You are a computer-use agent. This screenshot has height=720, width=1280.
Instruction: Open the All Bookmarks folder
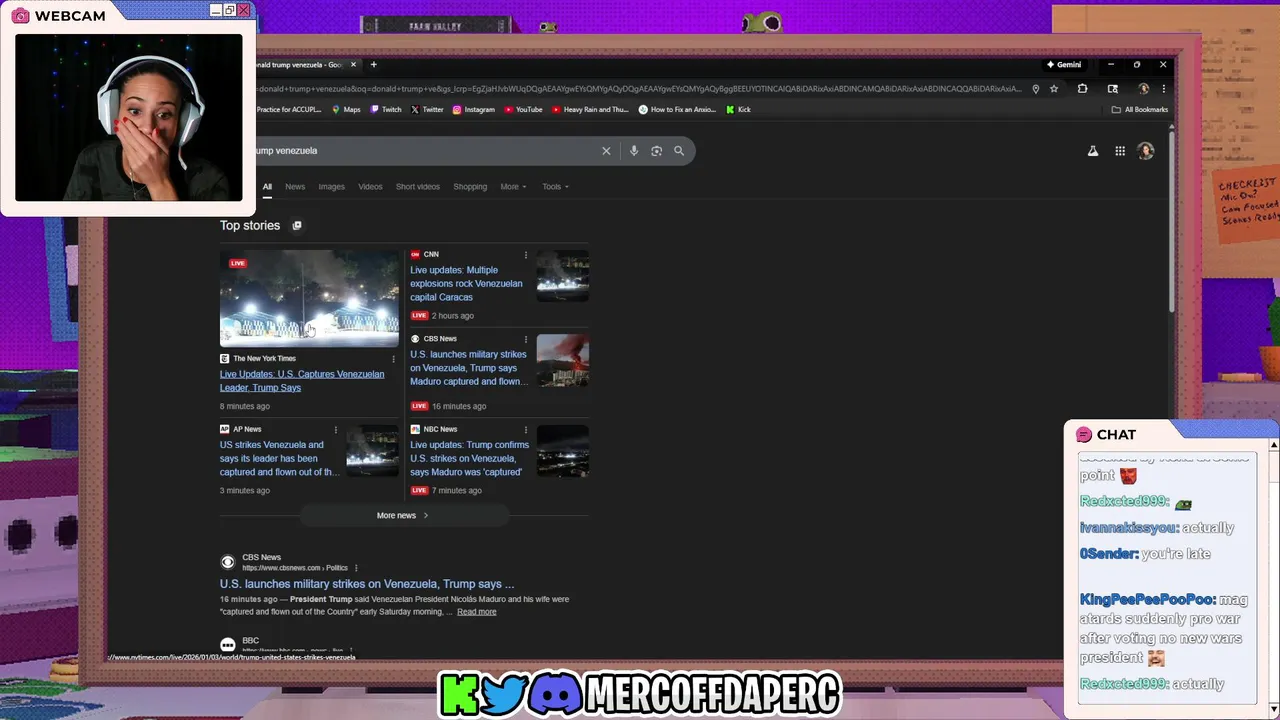[1140, 110]
